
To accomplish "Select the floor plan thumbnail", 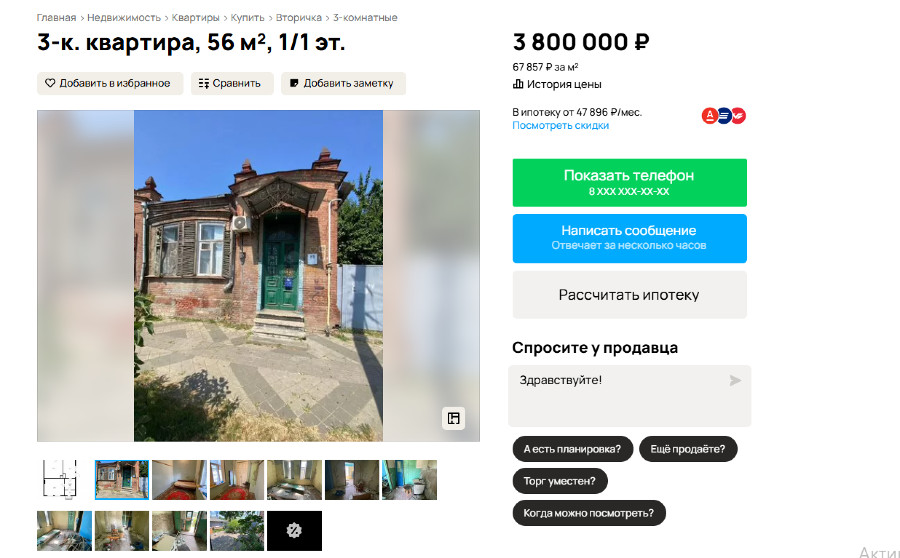I will 60,479.
